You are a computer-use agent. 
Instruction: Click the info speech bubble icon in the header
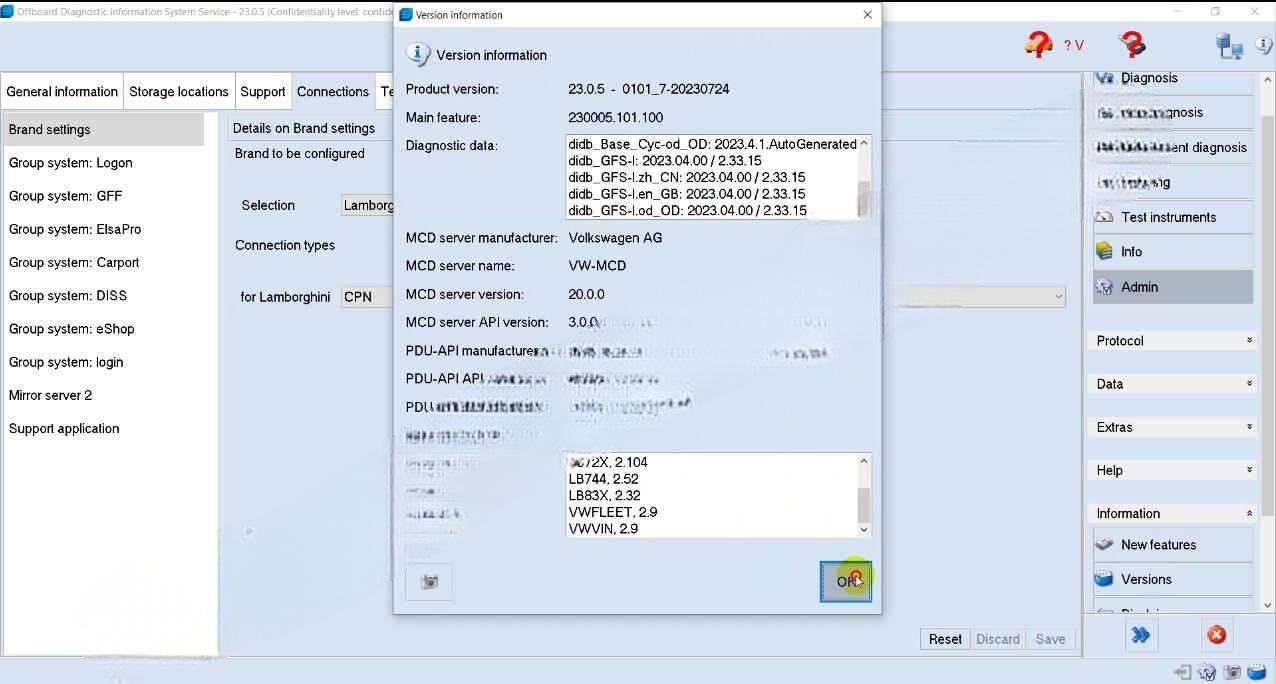[1264, 46]
